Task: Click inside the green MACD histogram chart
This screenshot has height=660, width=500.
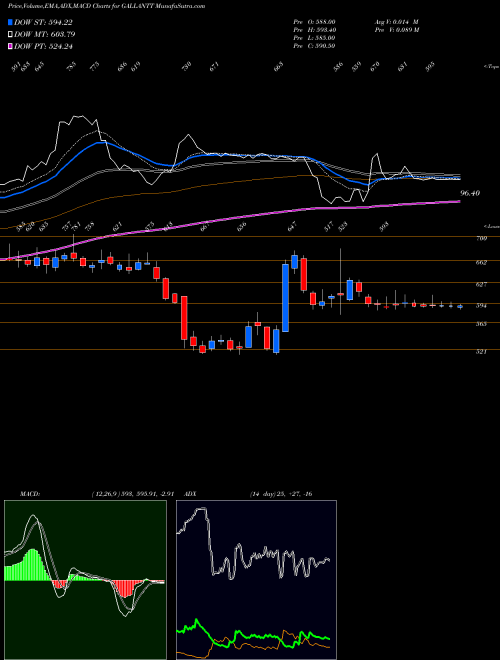Action: pos(85,580)
